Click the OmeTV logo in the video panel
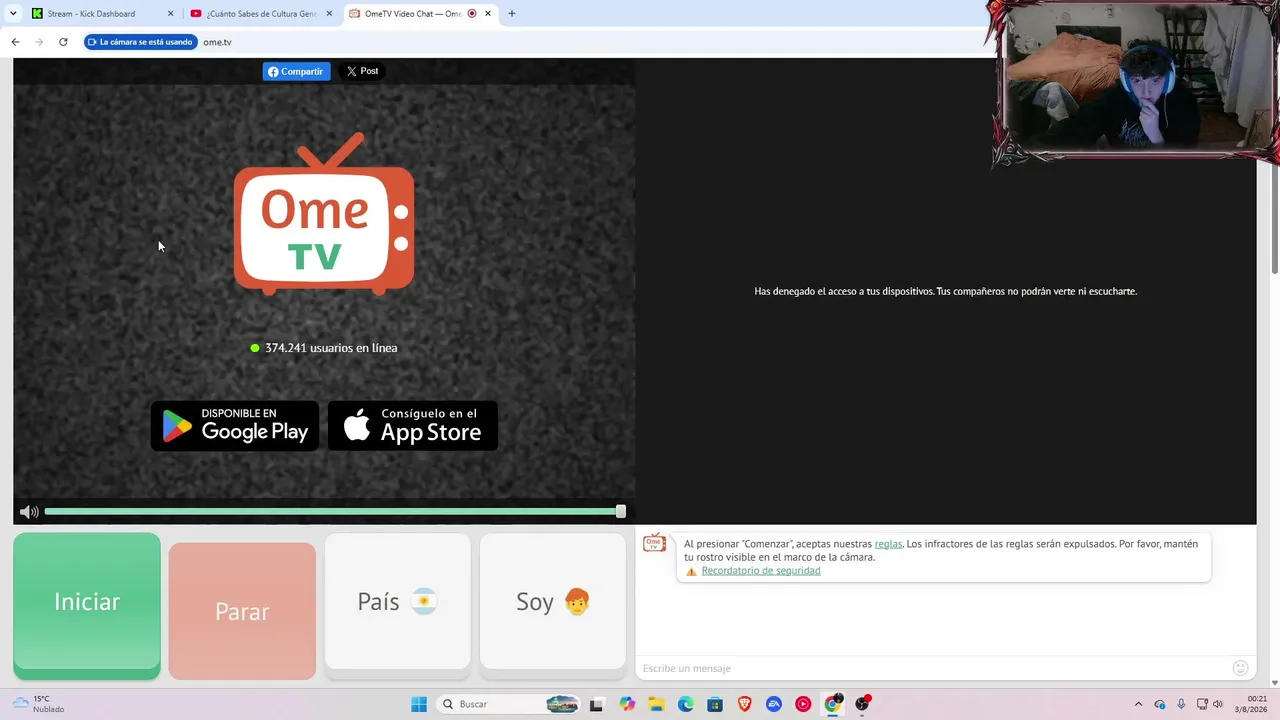This screenshot has width=1280, height=720. tap(324, 214)
